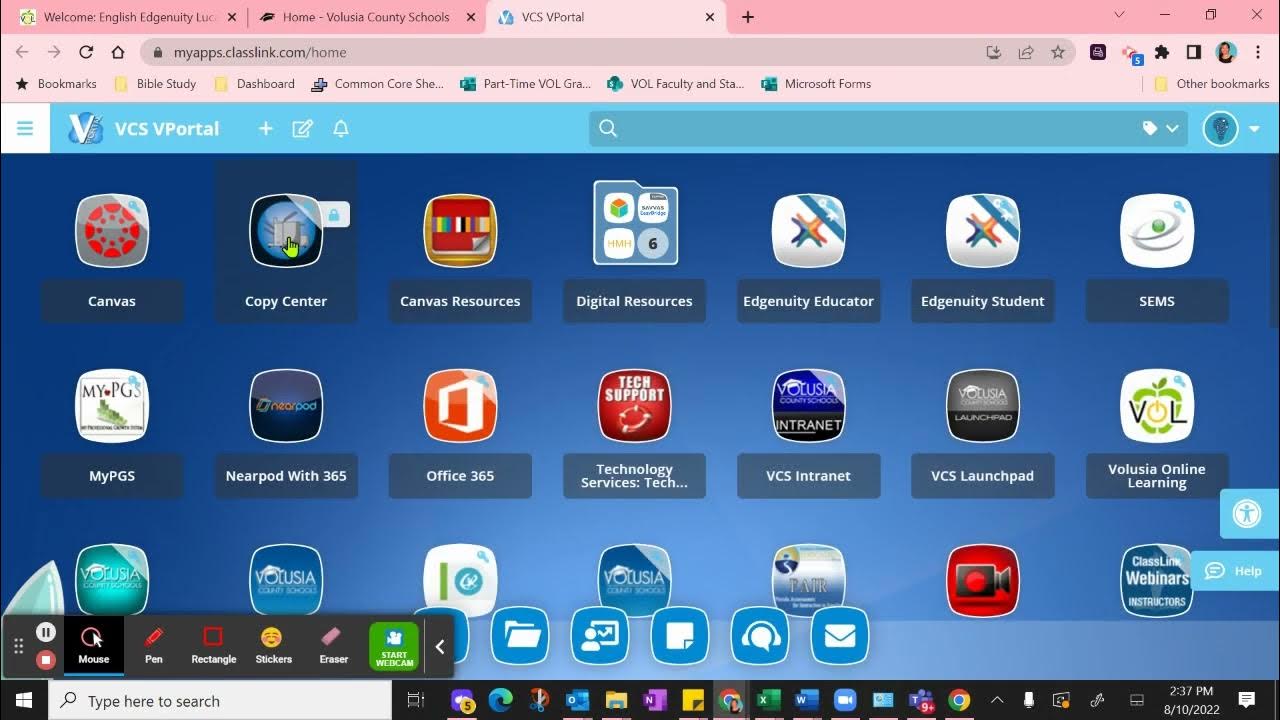Pause the screen recording

pyautogui.click(x=46, y=632)
